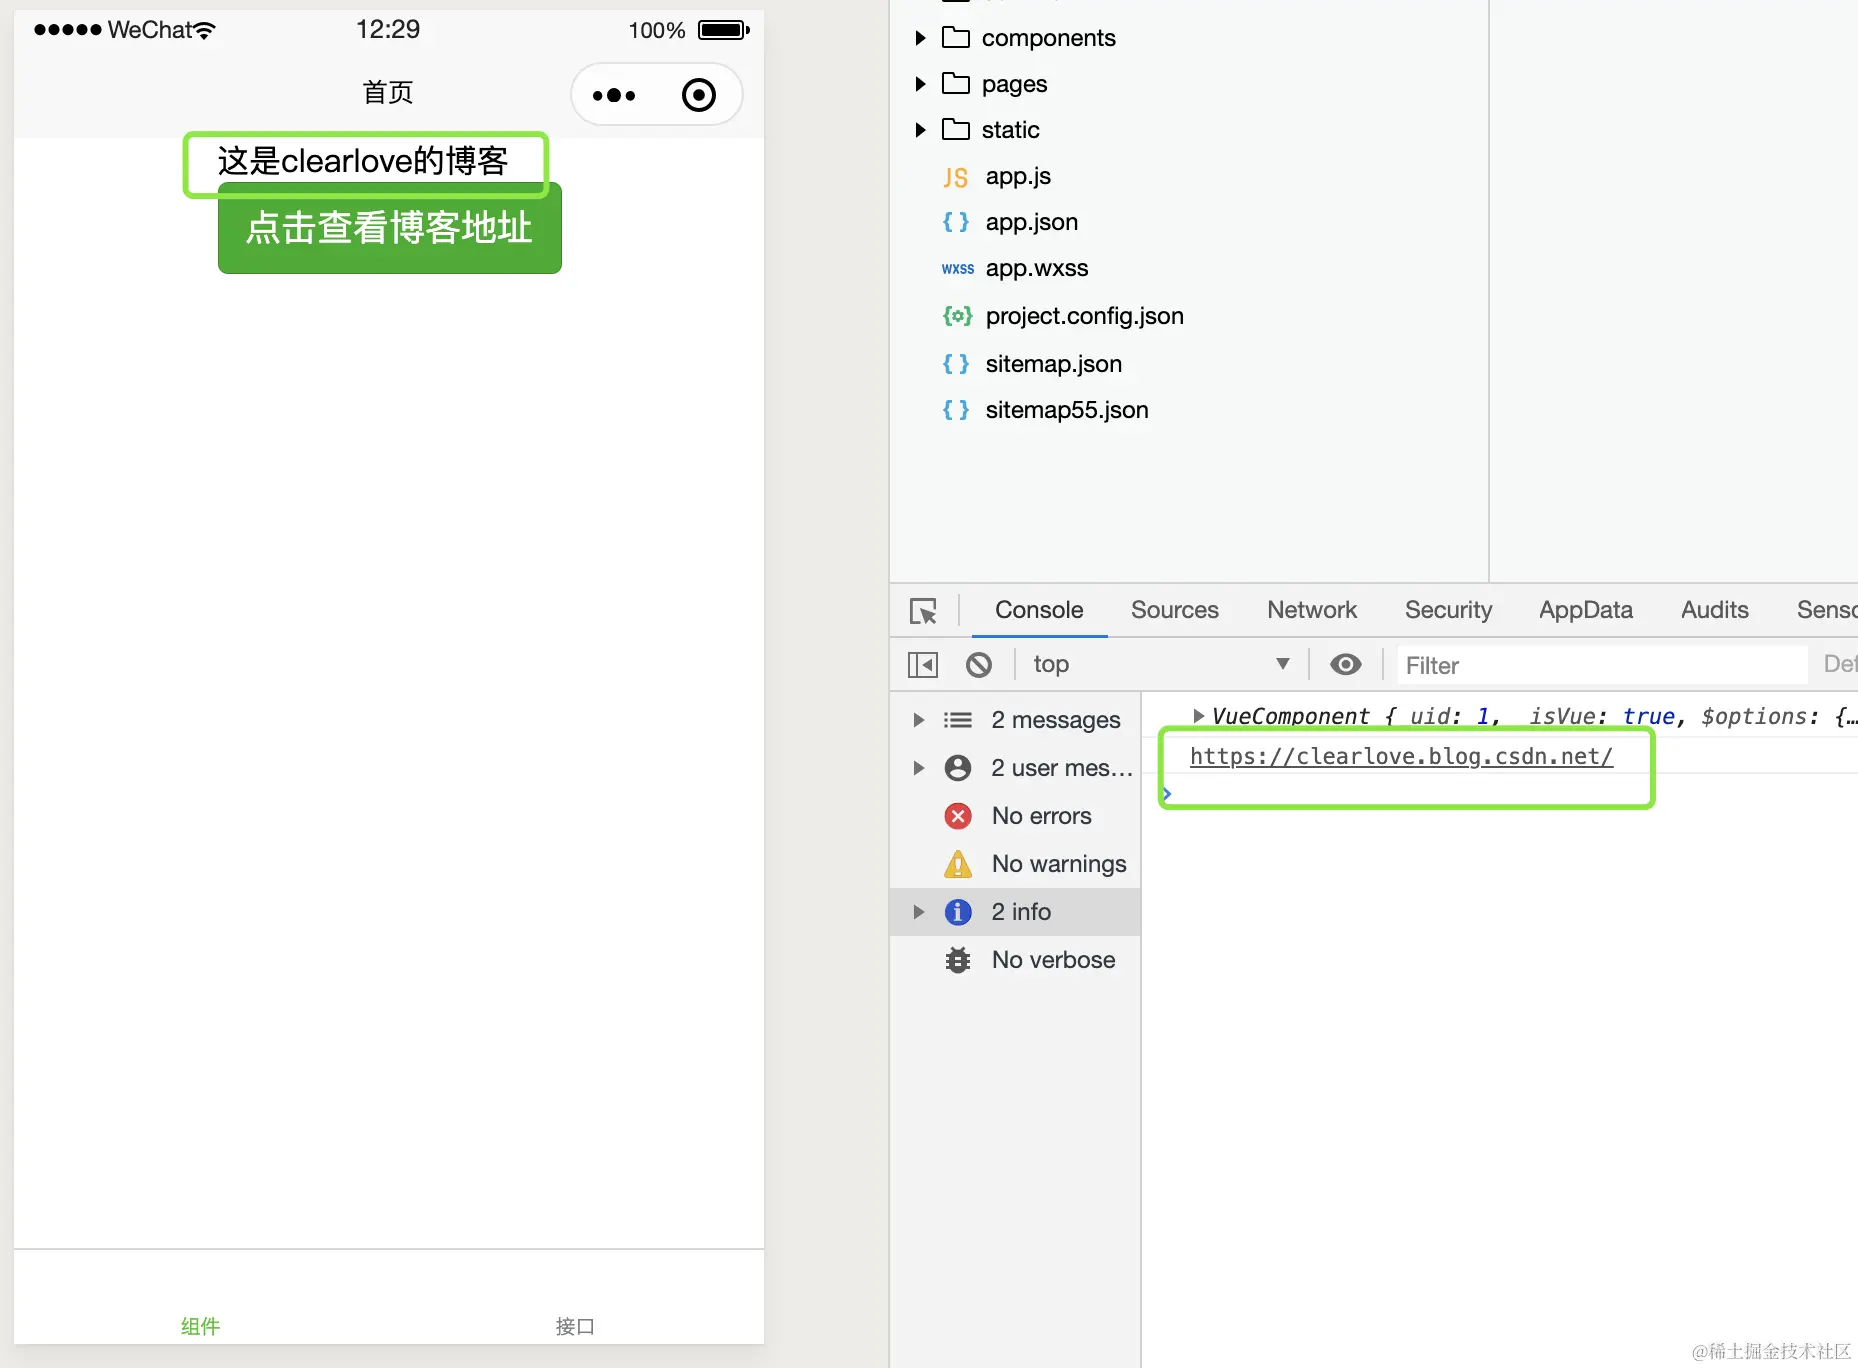Image resolution: width=1858 pixels, height=1368 pixels.
Task: Click the braces icon beside app.json
Action: 956,222
